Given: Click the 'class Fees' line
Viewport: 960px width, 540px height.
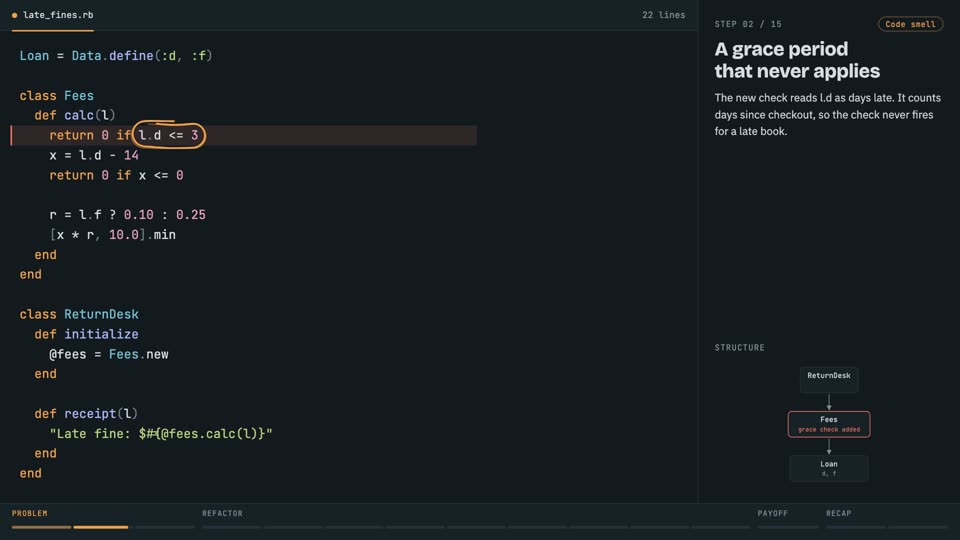Looking at the screenshot, I should coord(56,96).
